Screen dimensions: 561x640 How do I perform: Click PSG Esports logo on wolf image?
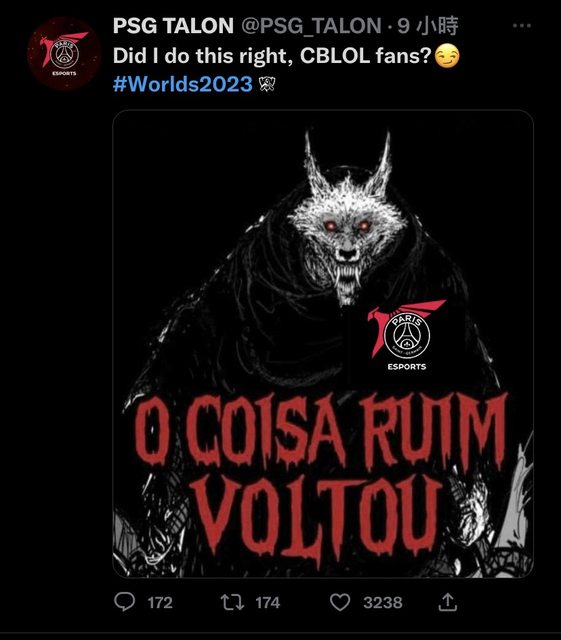(x=406, y=335)
